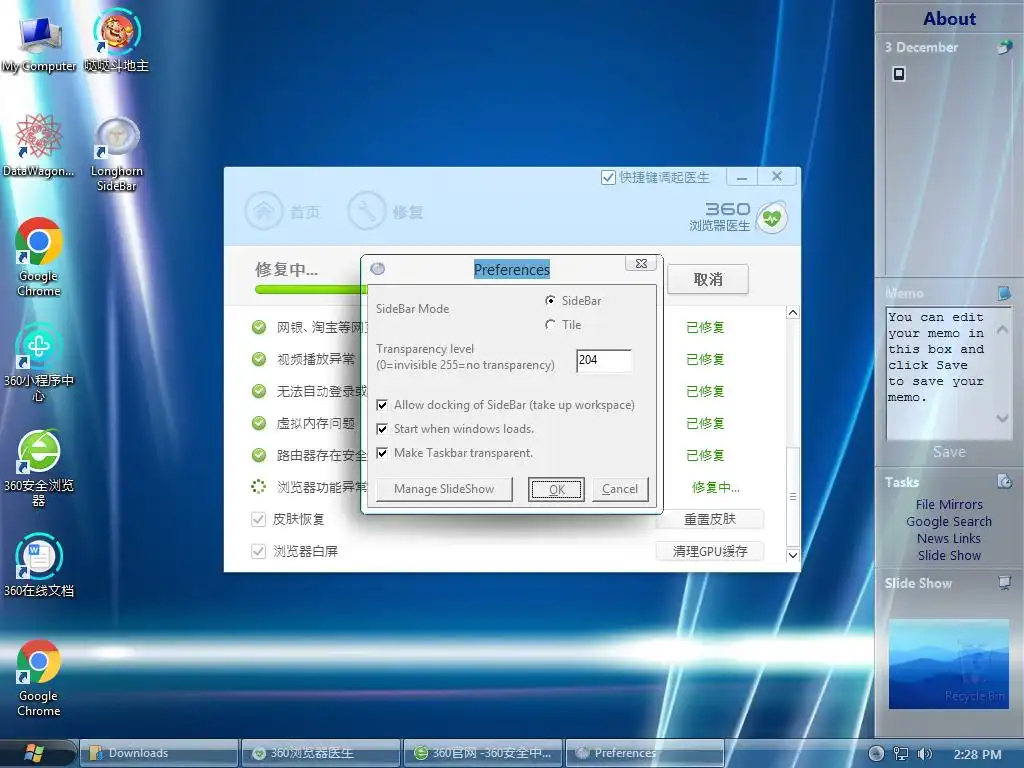
Task: Click the 清理GPU缓存 button
Action: [x=710, y=551]
